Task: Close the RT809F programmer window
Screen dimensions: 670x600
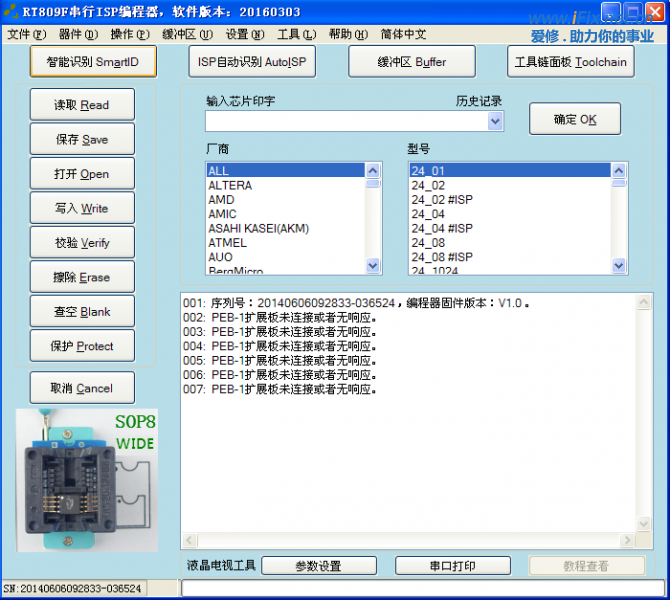Action: [x=654, y=12]
